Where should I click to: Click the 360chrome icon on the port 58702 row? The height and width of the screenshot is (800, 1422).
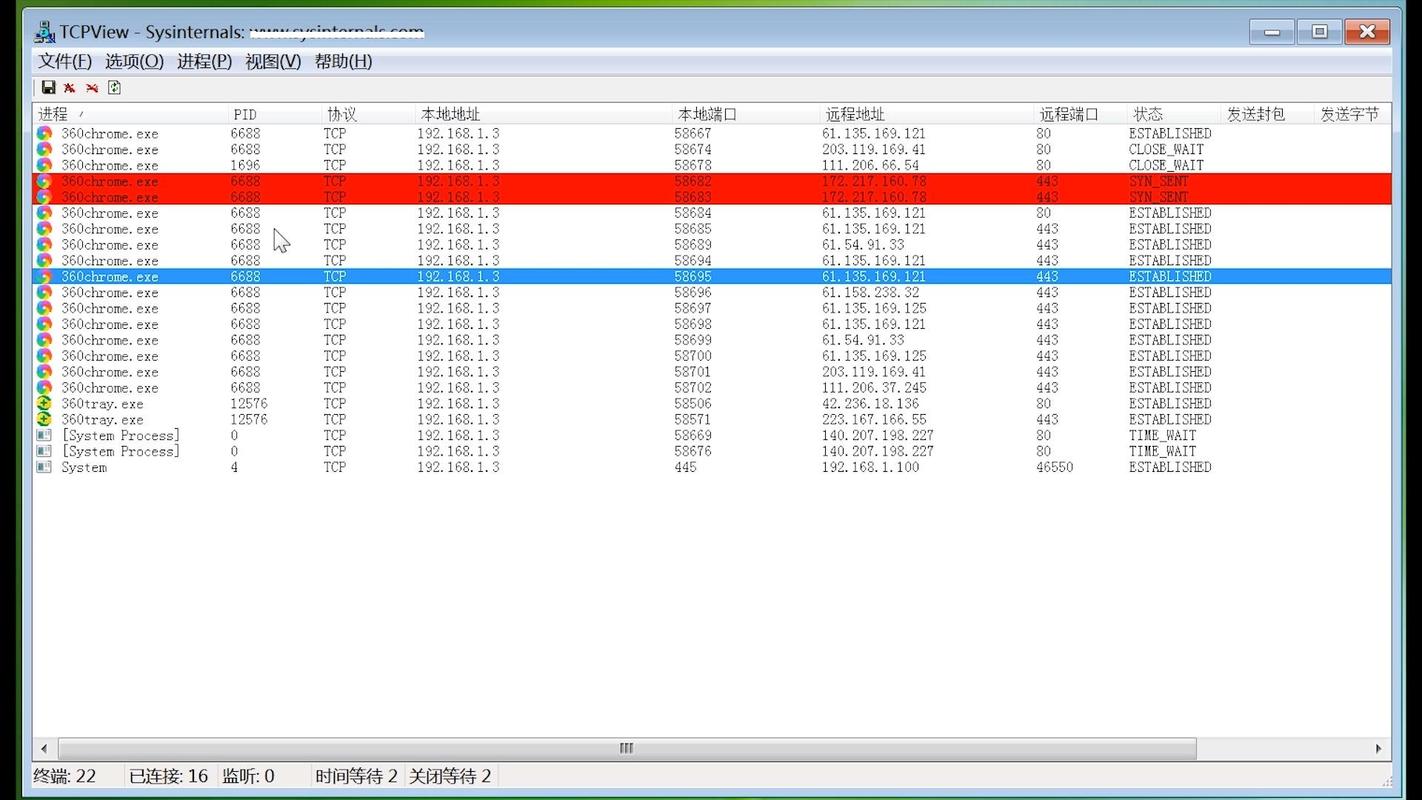[44, 388]
